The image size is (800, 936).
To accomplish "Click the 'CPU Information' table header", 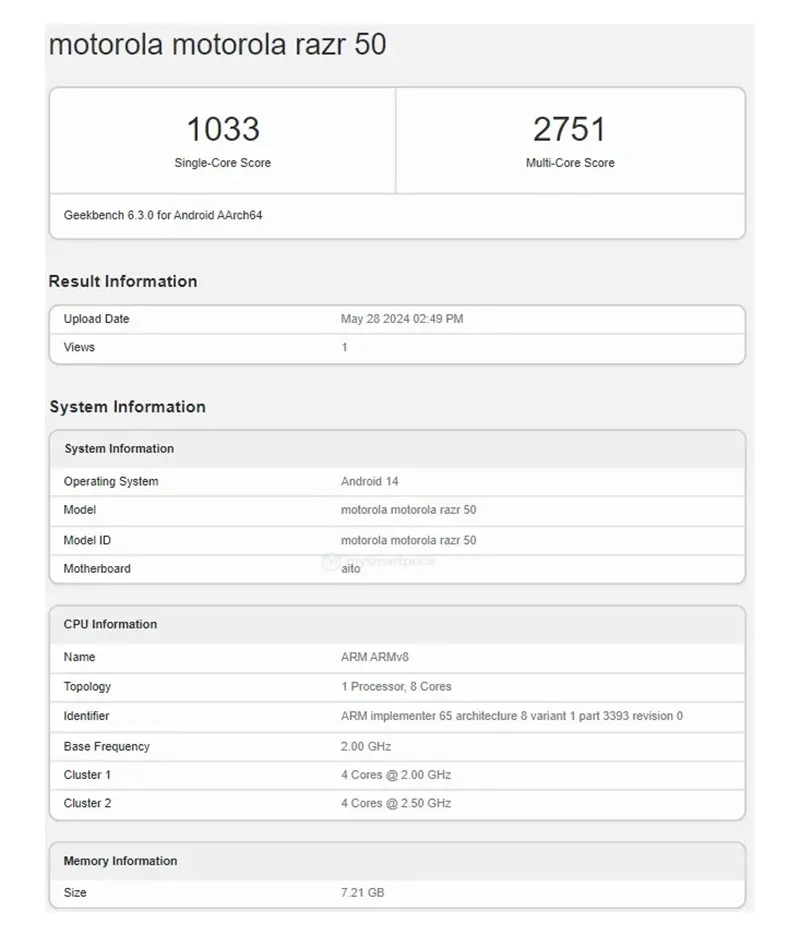I will click(x=110, y=624).
